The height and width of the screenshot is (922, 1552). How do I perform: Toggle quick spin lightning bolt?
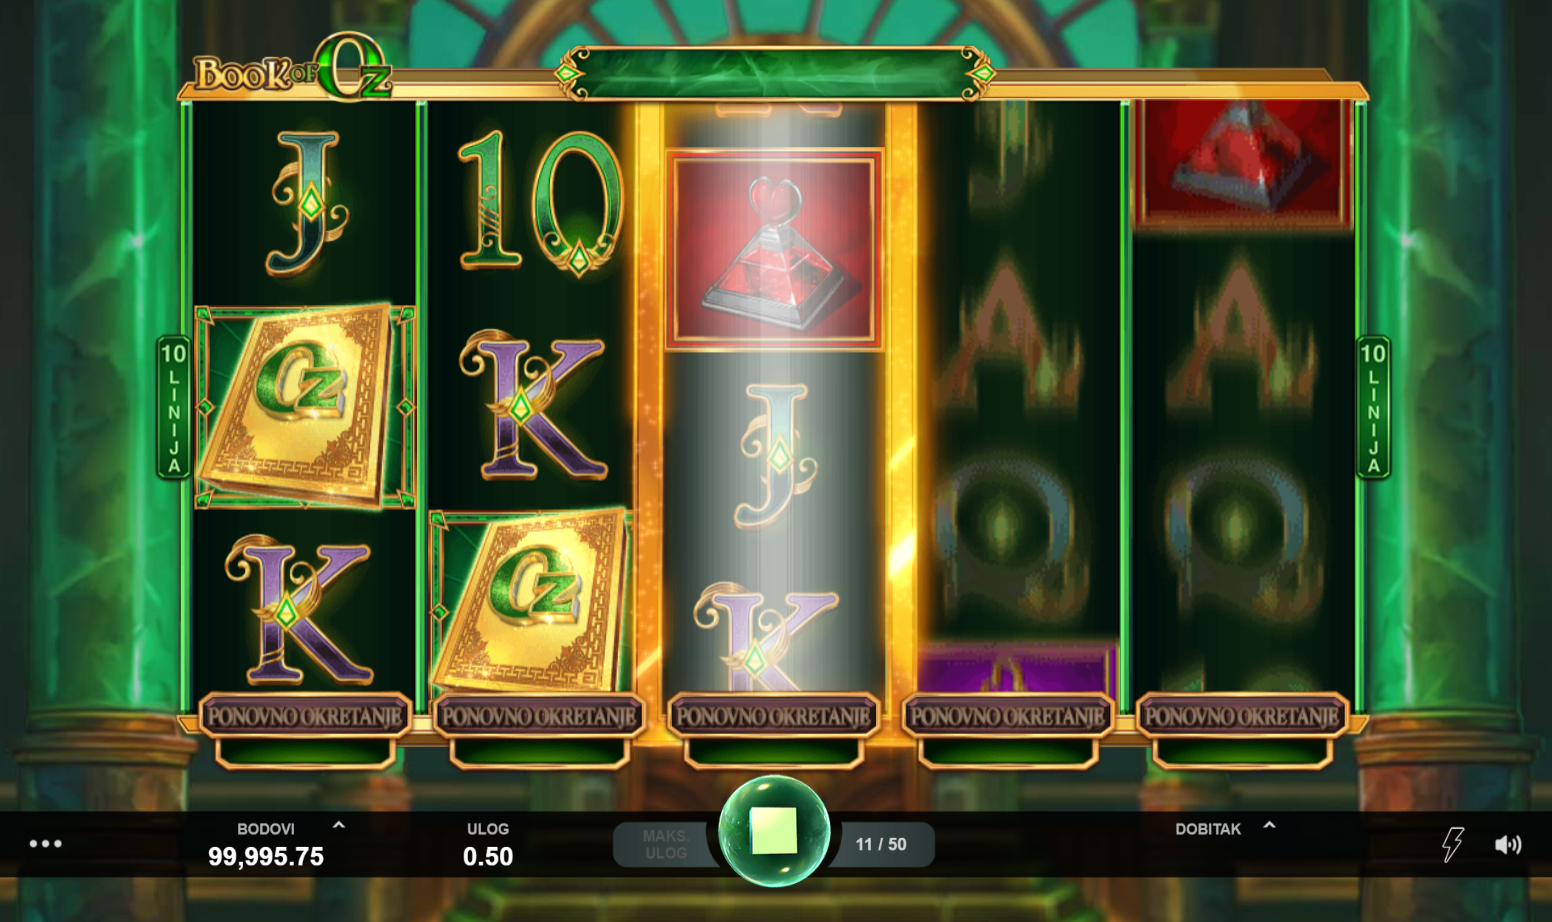click(x=1452, y=844)
